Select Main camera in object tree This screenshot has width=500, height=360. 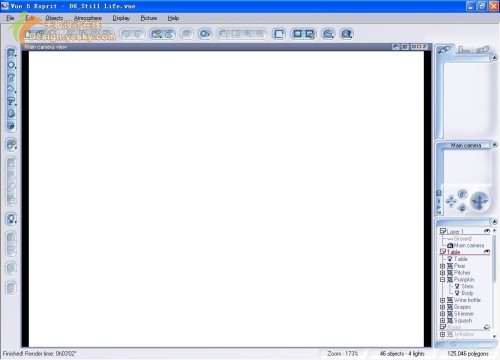click(x=469, y=245)
